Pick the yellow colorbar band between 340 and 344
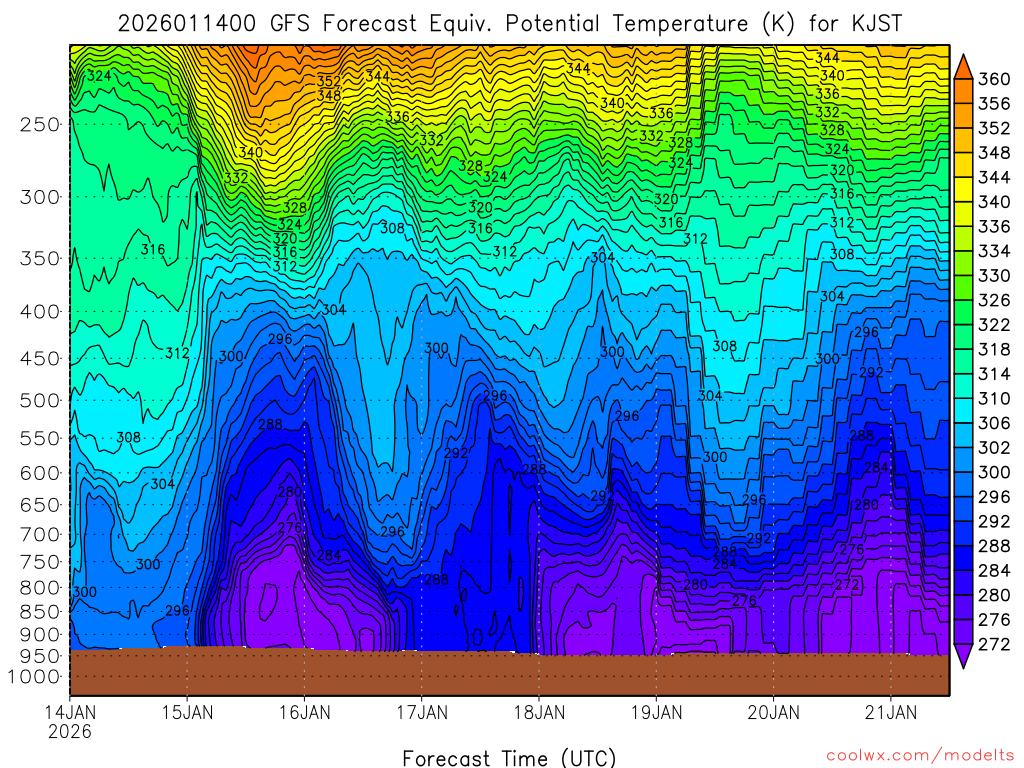The image size is (1024, 768). click(963, 190)
